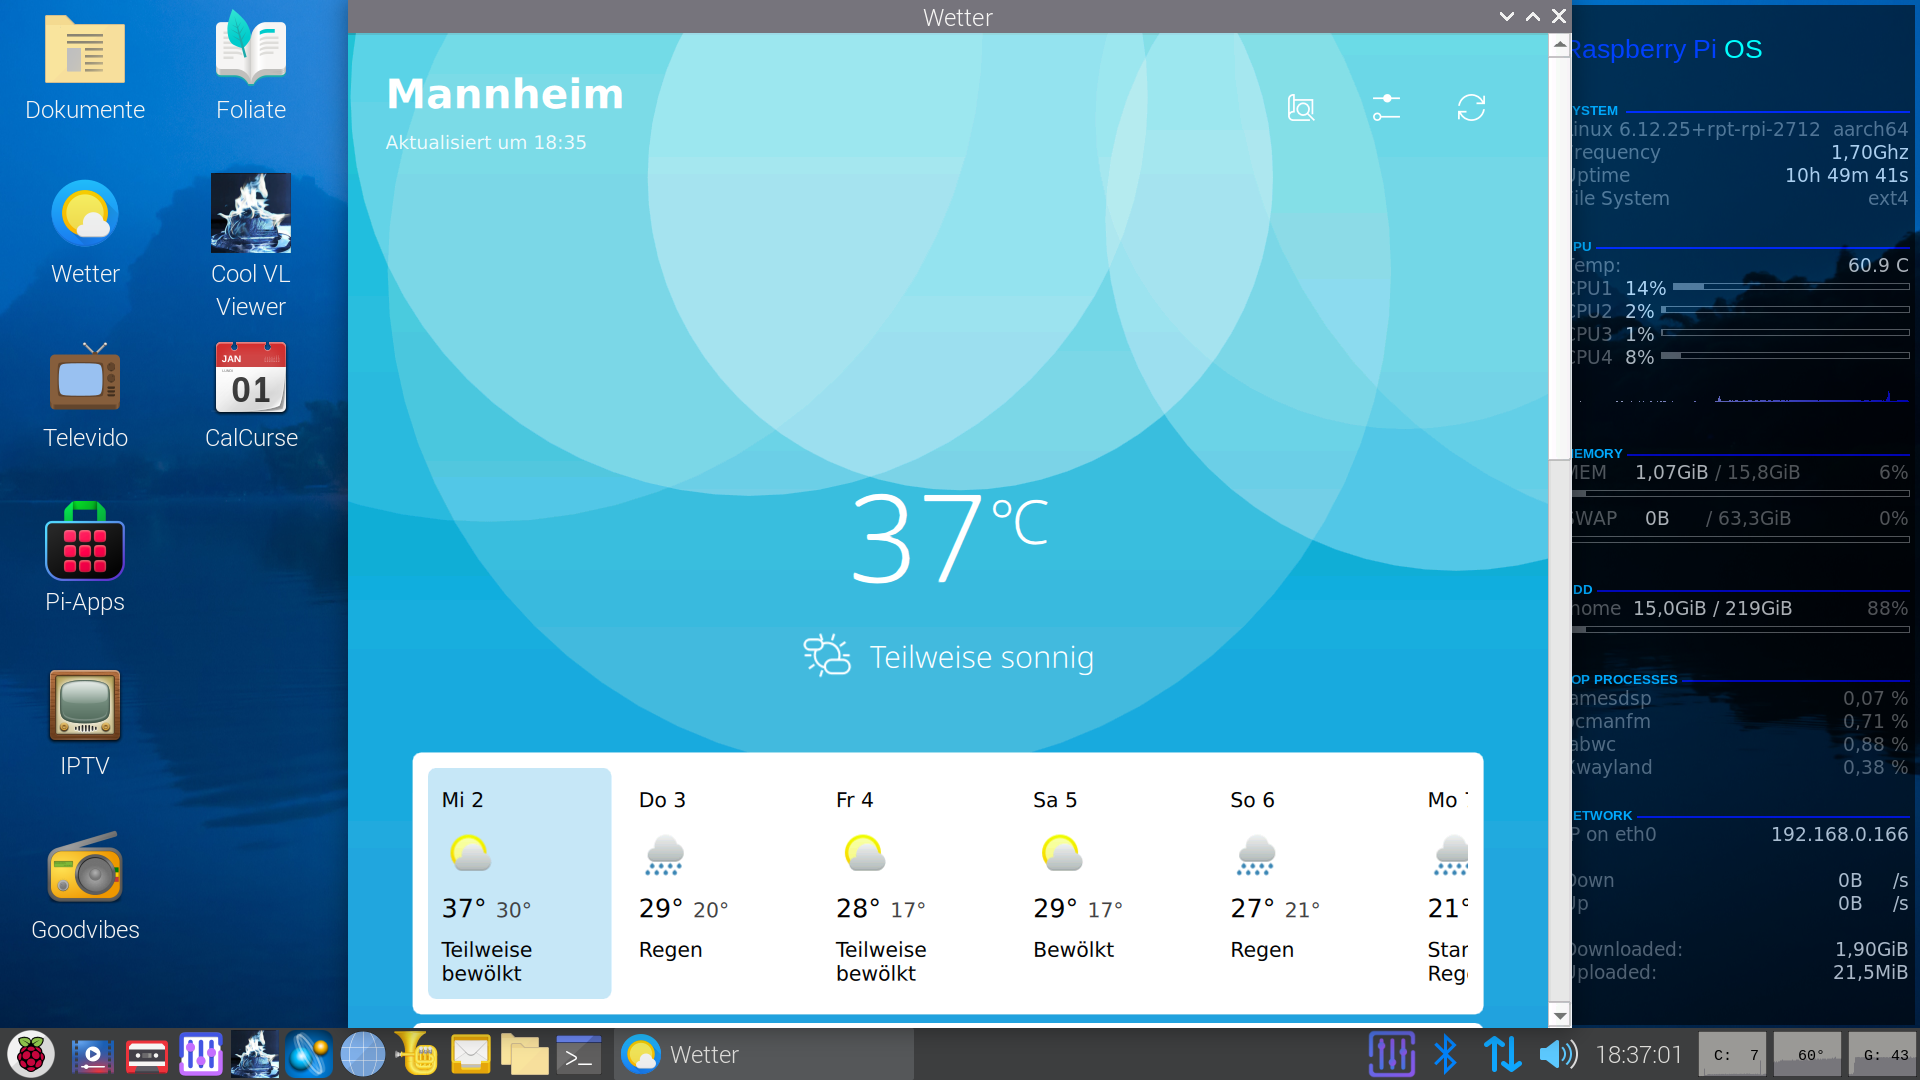Open the weather settings sliders icon
The width and height of the screenshot is (1920, 1080).
pyautogui.click(x=1386, y=108)
